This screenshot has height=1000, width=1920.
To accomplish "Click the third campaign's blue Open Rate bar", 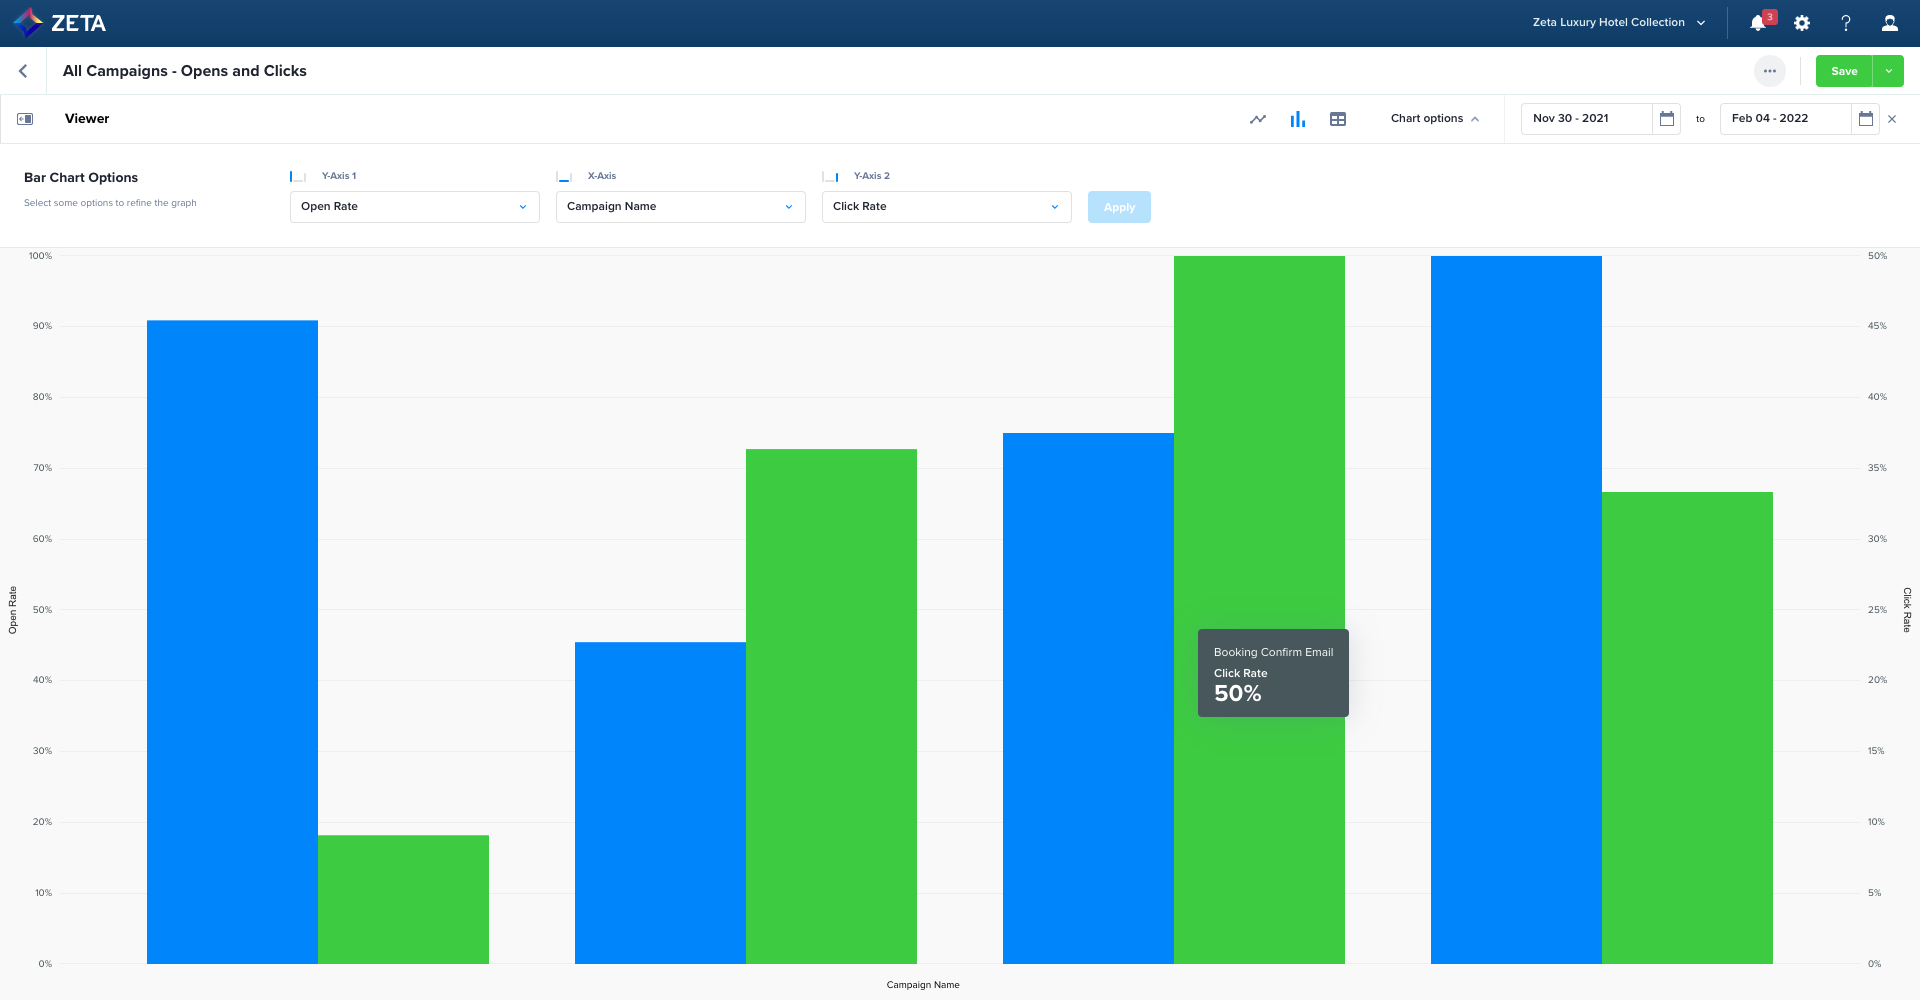I will [x=1088, y=698].
